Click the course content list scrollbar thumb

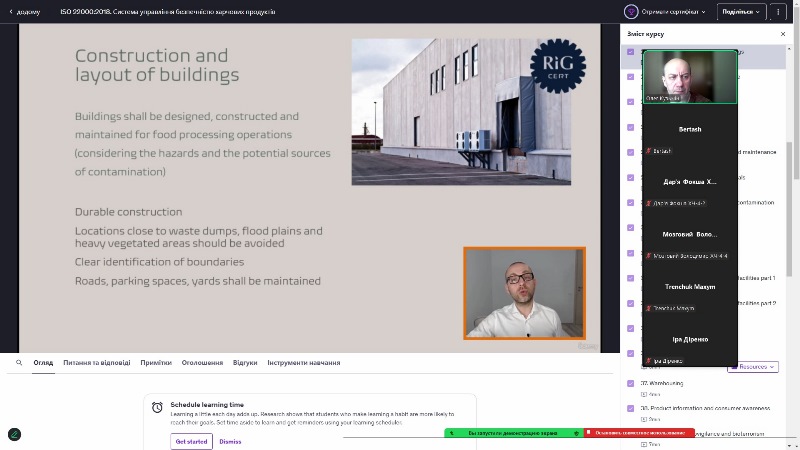(x=789, y=209)
